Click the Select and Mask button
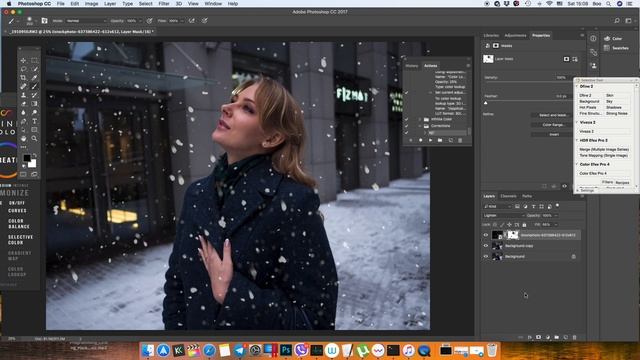The width and height of the screenshot is (640, 360). coord(553,115)
